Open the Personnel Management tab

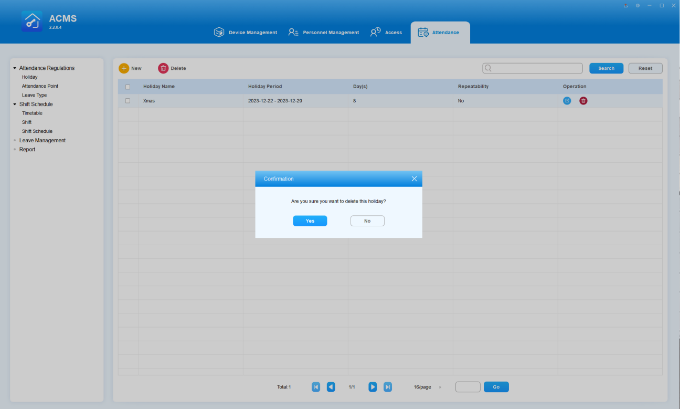pyautogui.click(x=323, y=32)
